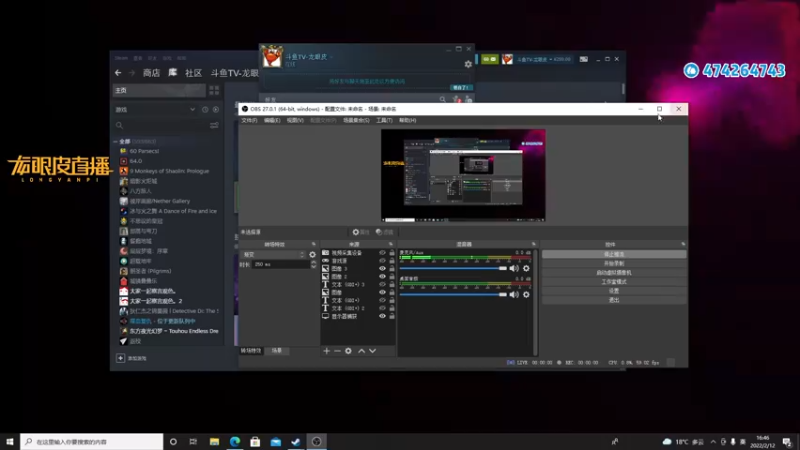Open OBS 设置 from controls panel
Screen dimensions: 800x450
click(x=614, y=291)
